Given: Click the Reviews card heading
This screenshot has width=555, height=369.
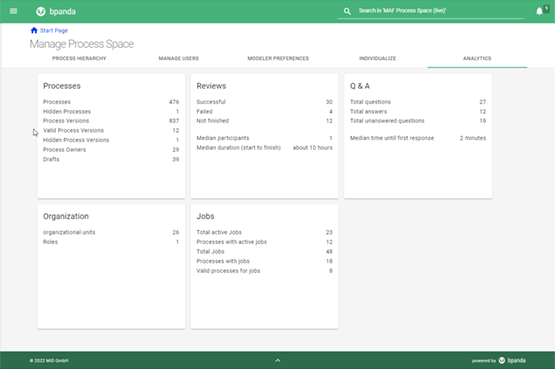Looking at the screenshot, I should tap(211, 86).
